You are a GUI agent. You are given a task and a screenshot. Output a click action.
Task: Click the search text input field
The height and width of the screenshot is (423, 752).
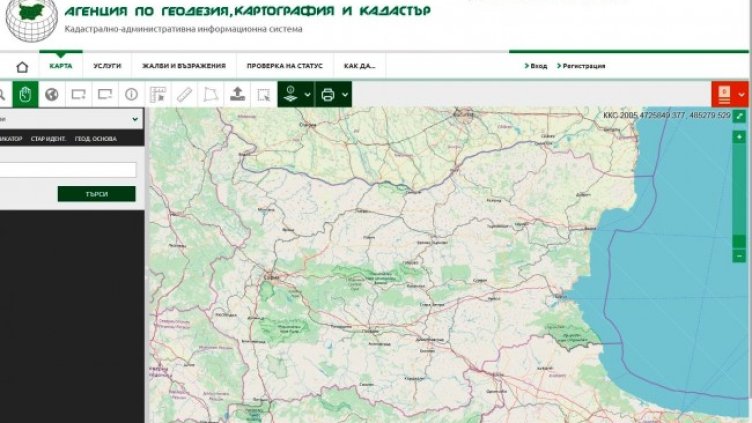pos(68,170)
